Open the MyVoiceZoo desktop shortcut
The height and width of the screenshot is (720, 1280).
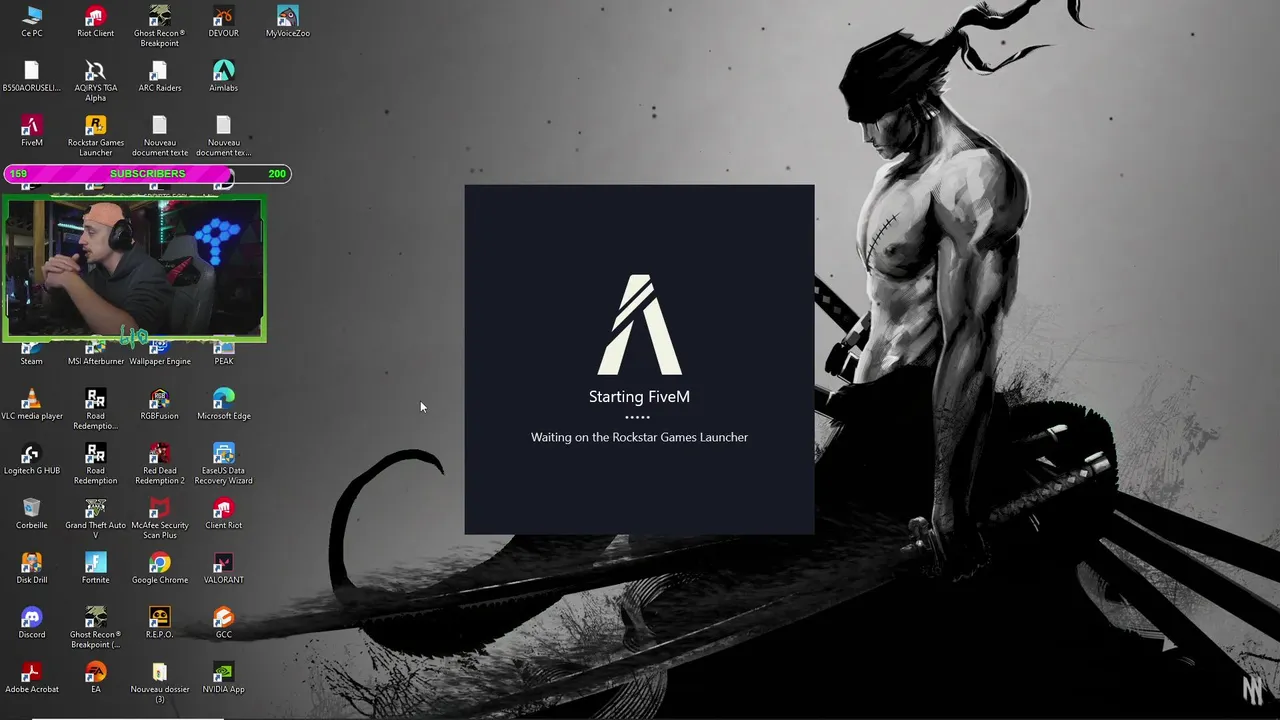coord(288,22)
